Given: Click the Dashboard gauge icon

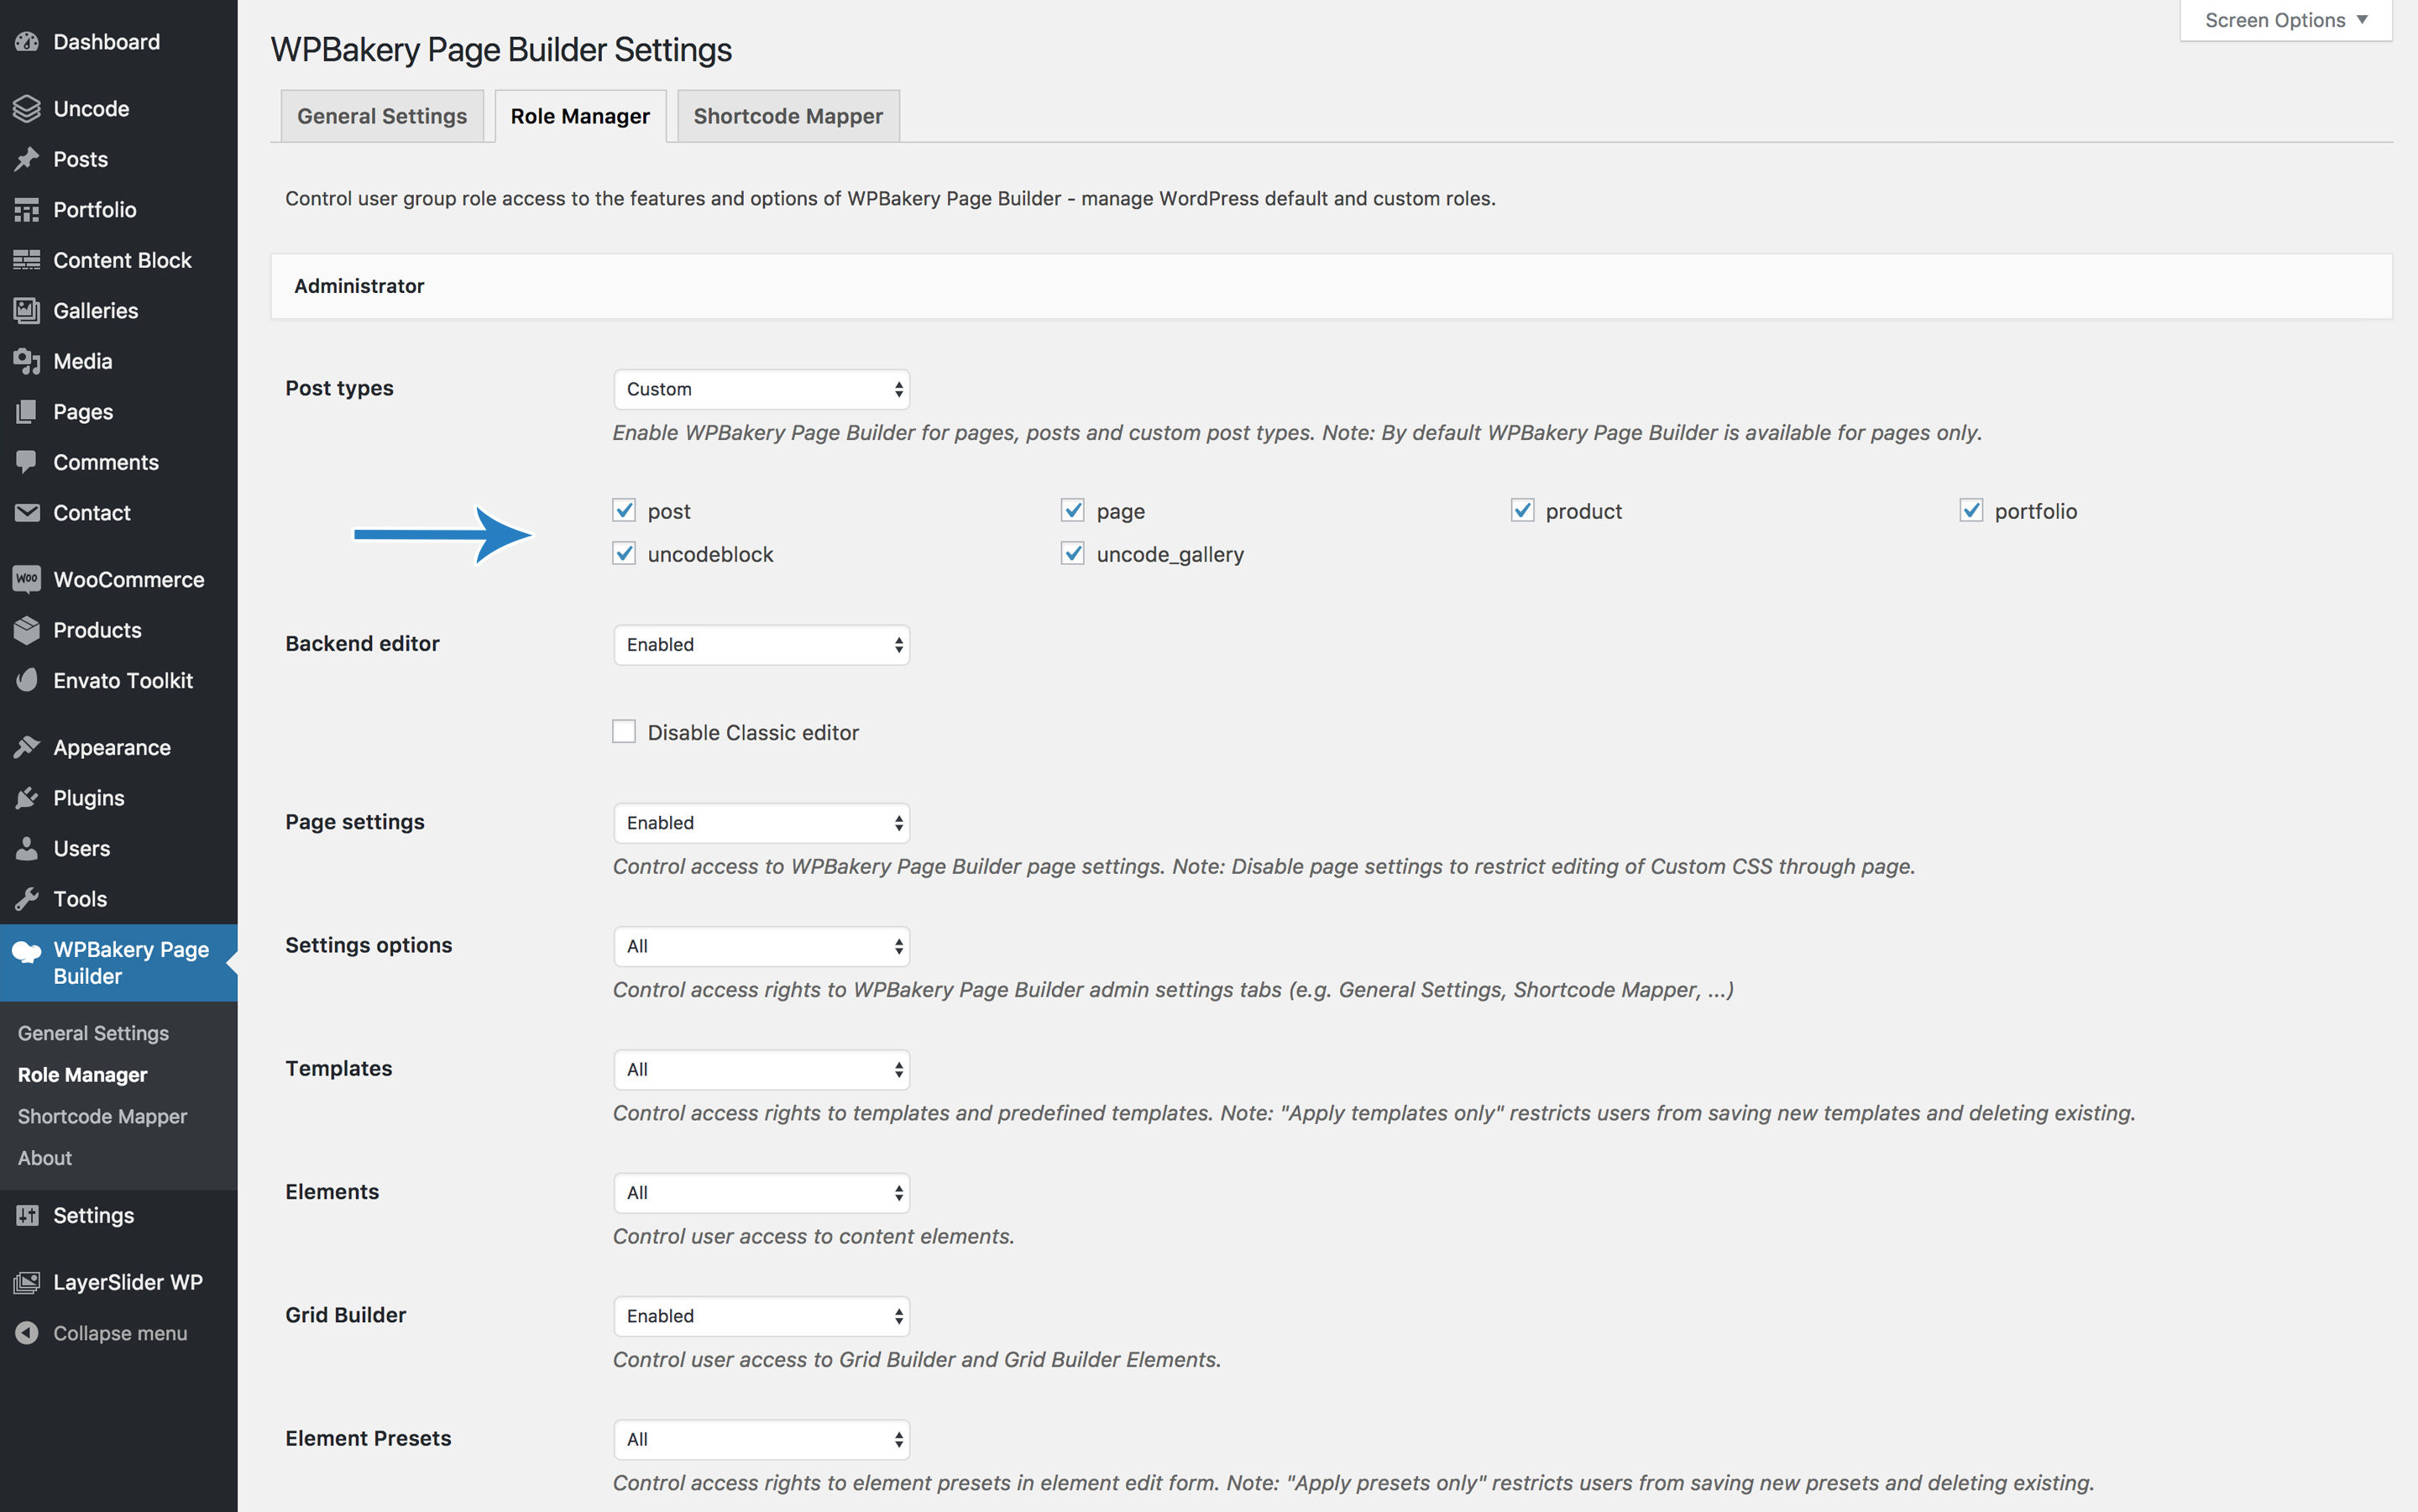Looking at the screenshot, I should [27, 42].
